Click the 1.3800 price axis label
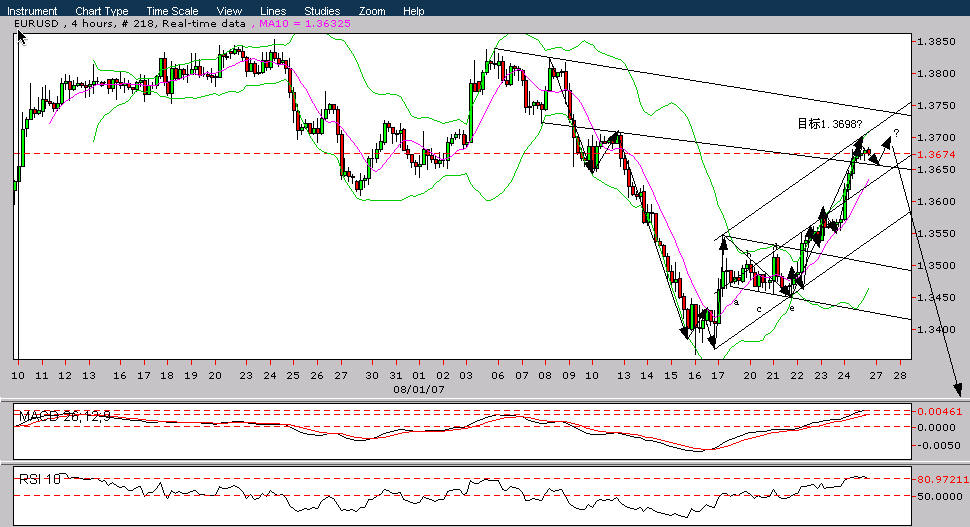Image resolution: width=970 pixels, height=527 pixels. click(936, 73)
